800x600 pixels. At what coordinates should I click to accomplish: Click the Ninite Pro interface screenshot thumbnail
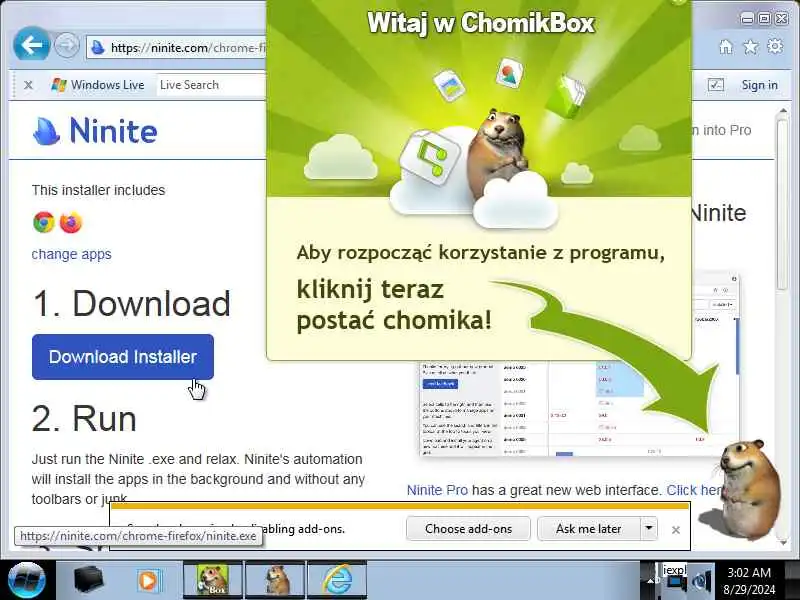point(579,408)
